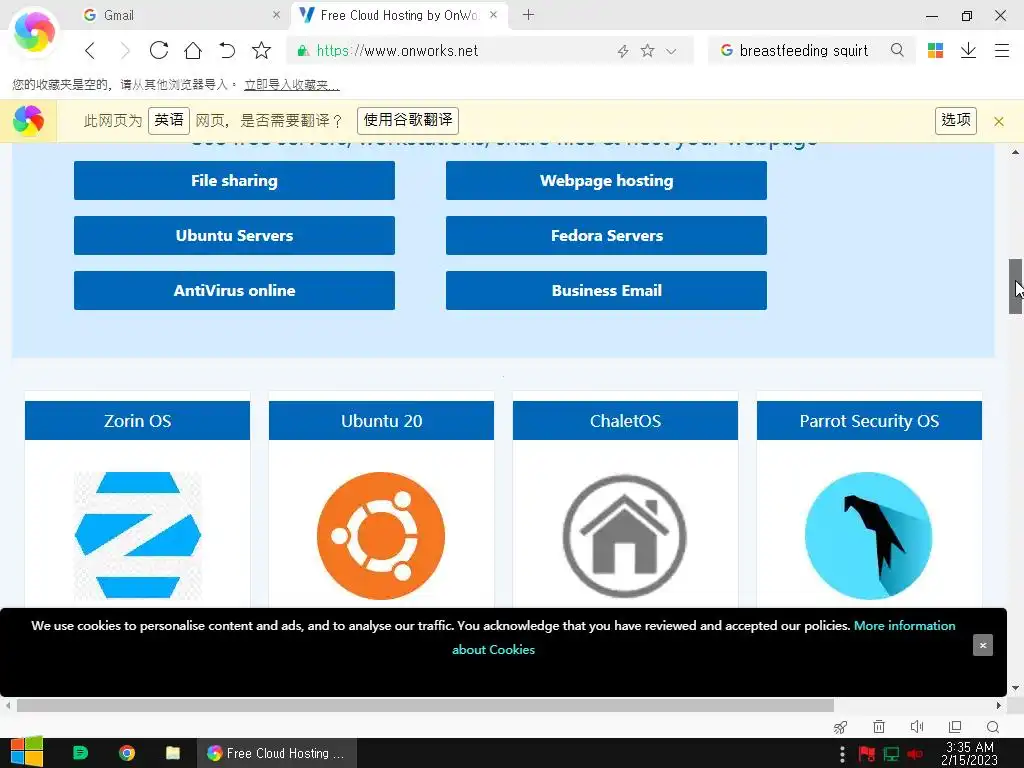Open the Ubuntu Servers button
The image size is (1024, 768).
tap(234, 235)
